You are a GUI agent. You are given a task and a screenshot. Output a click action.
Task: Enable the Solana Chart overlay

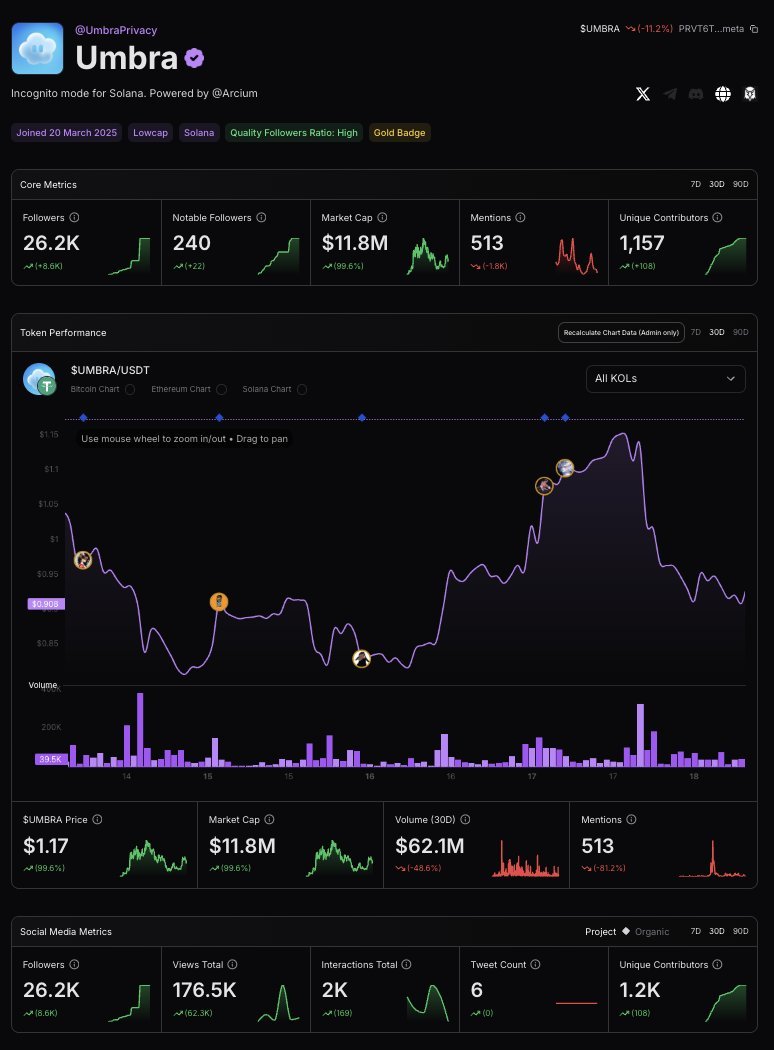coord(302,389)
